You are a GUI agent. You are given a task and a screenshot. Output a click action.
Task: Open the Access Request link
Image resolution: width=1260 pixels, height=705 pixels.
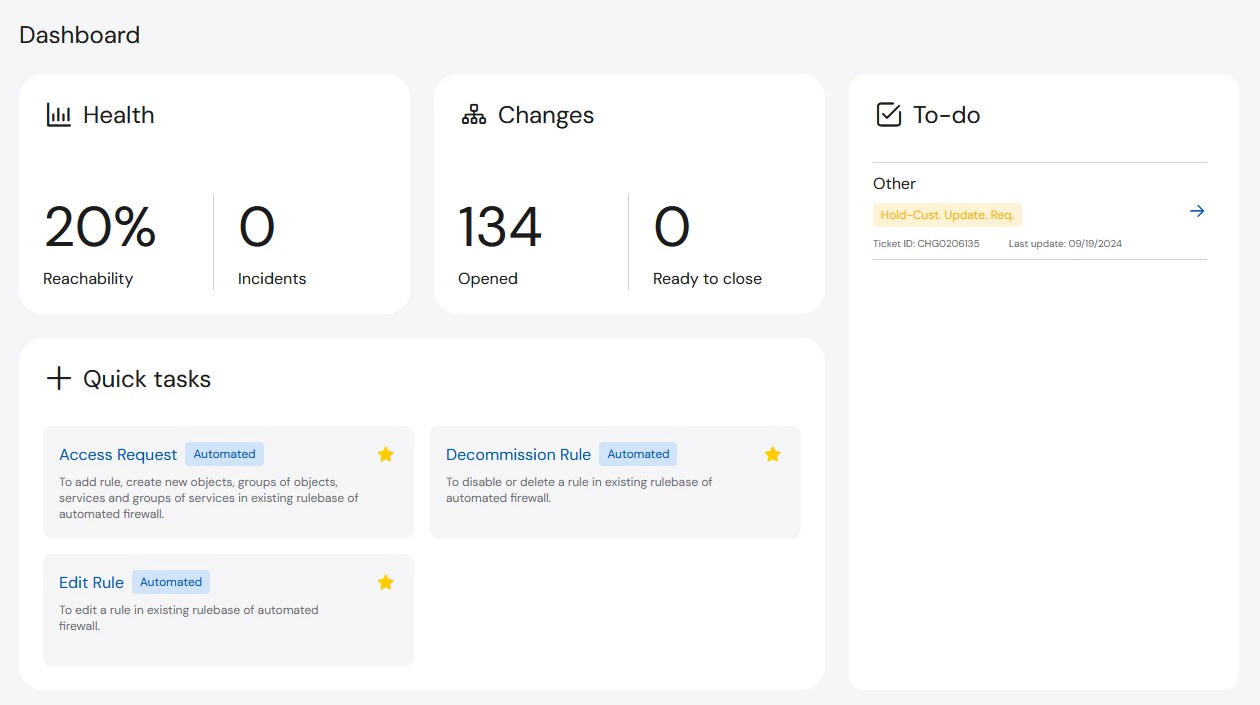[118, 455]
